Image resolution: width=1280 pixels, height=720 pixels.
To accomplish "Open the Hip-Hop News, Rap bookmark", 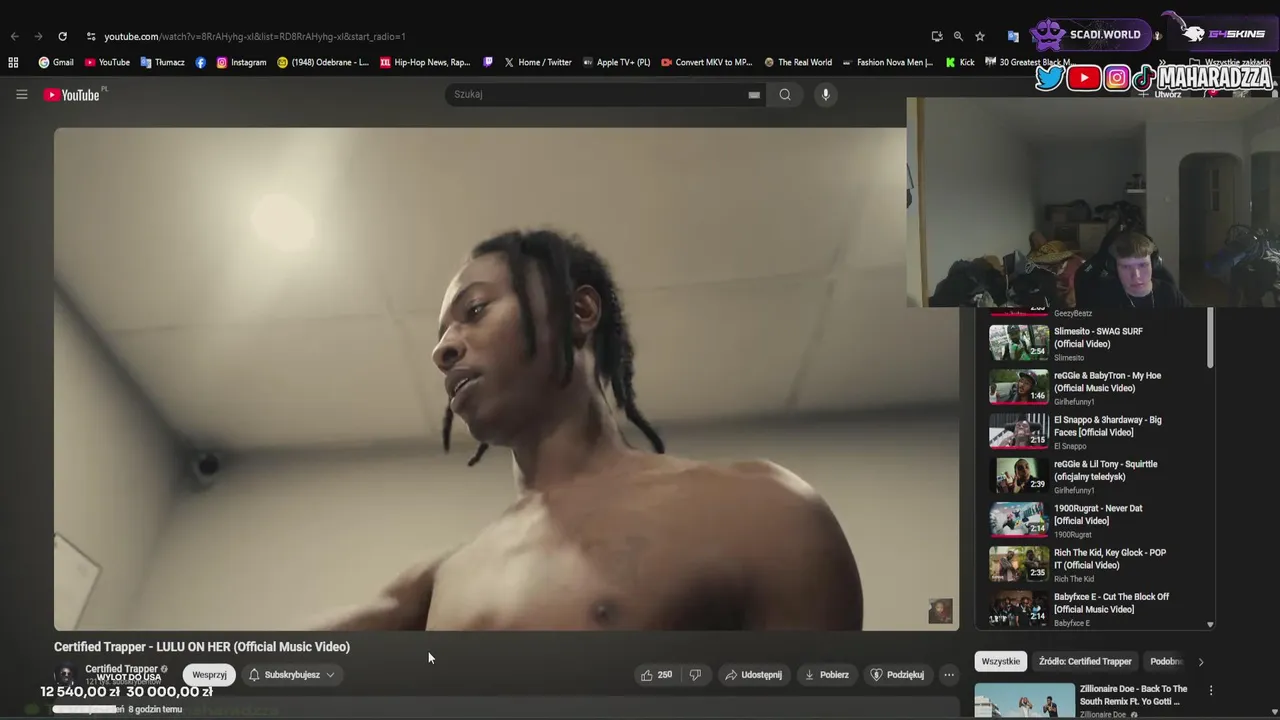I will pos(425,62).
